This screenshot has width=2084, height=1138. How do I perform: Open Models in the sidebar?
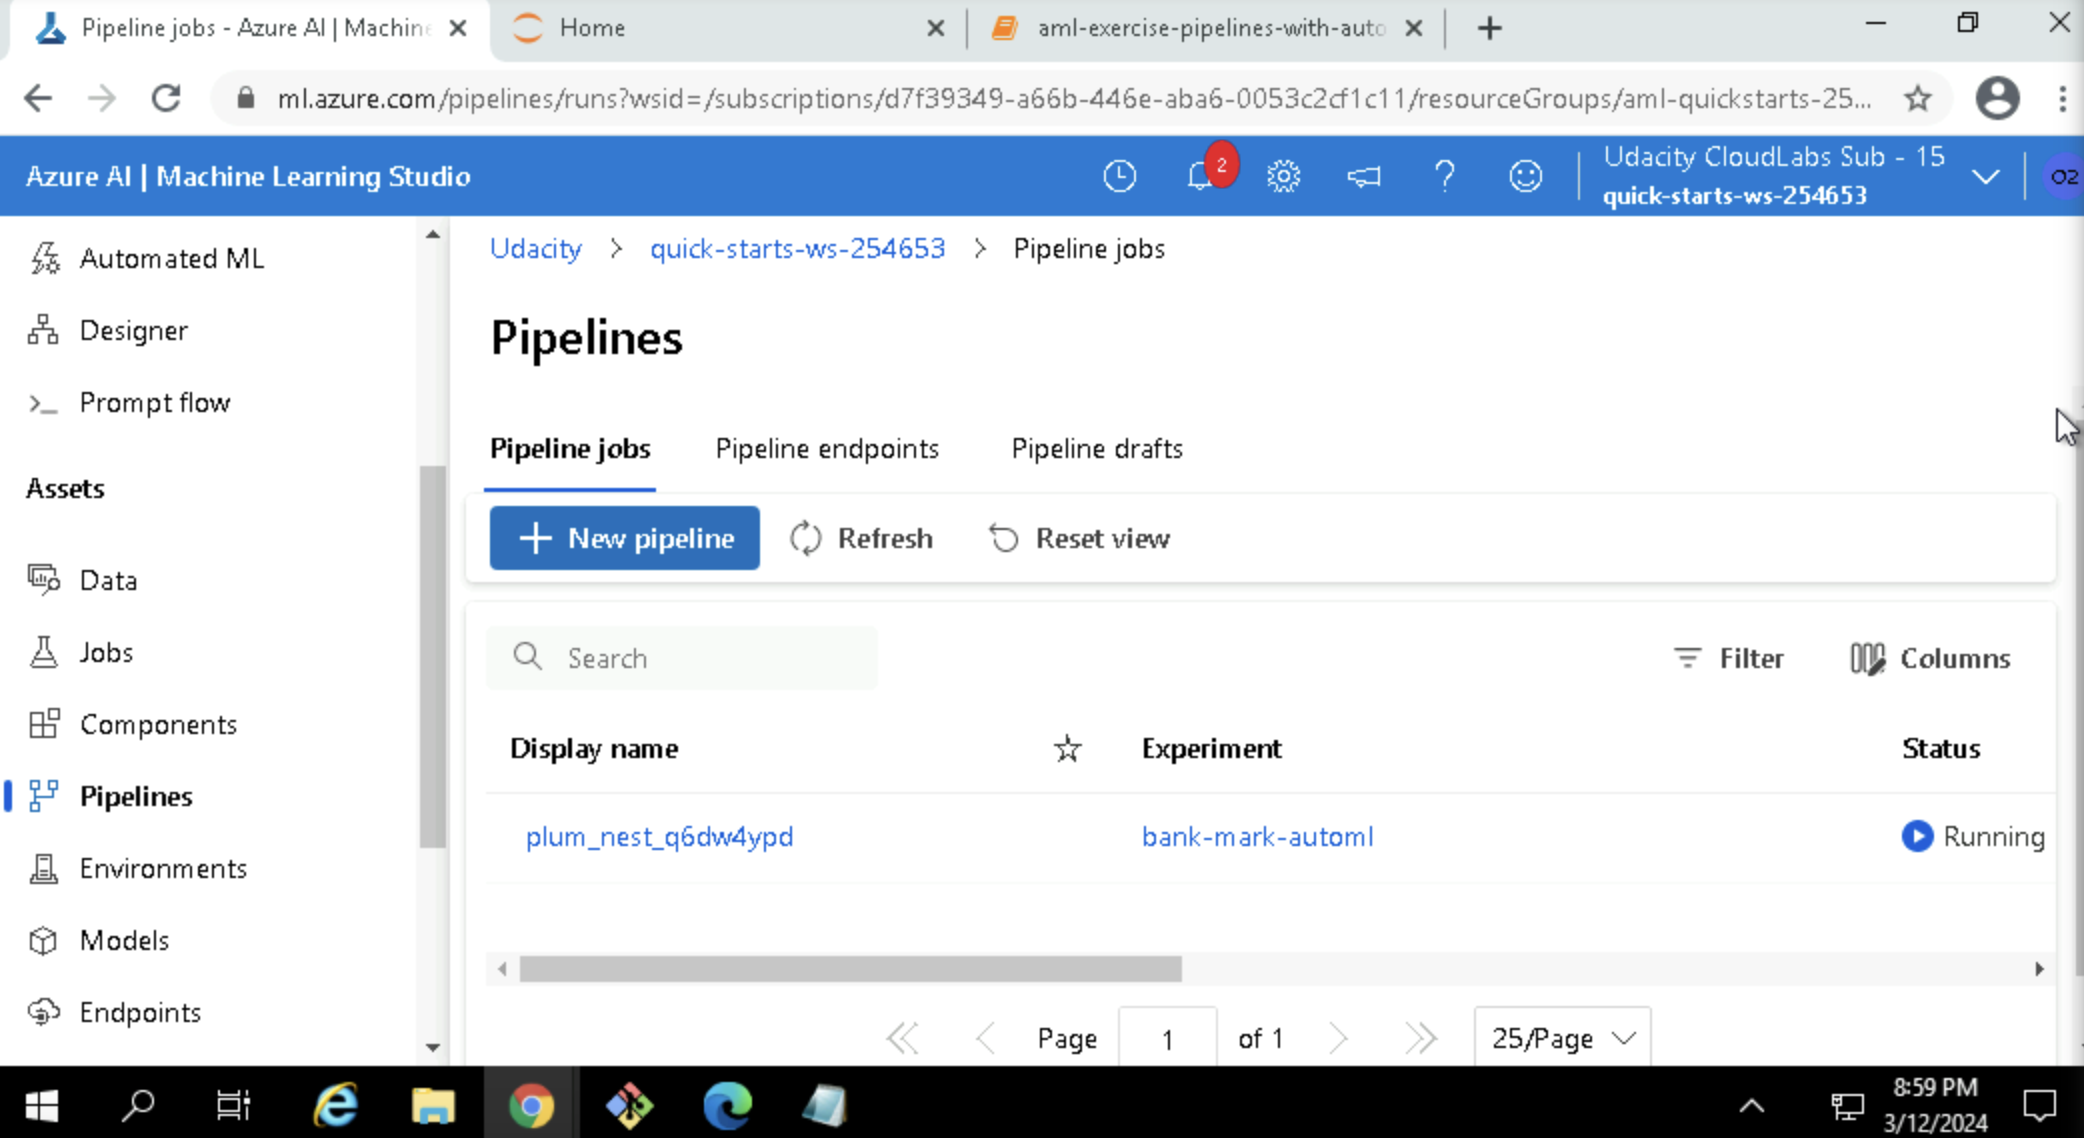tap(124, 940)
